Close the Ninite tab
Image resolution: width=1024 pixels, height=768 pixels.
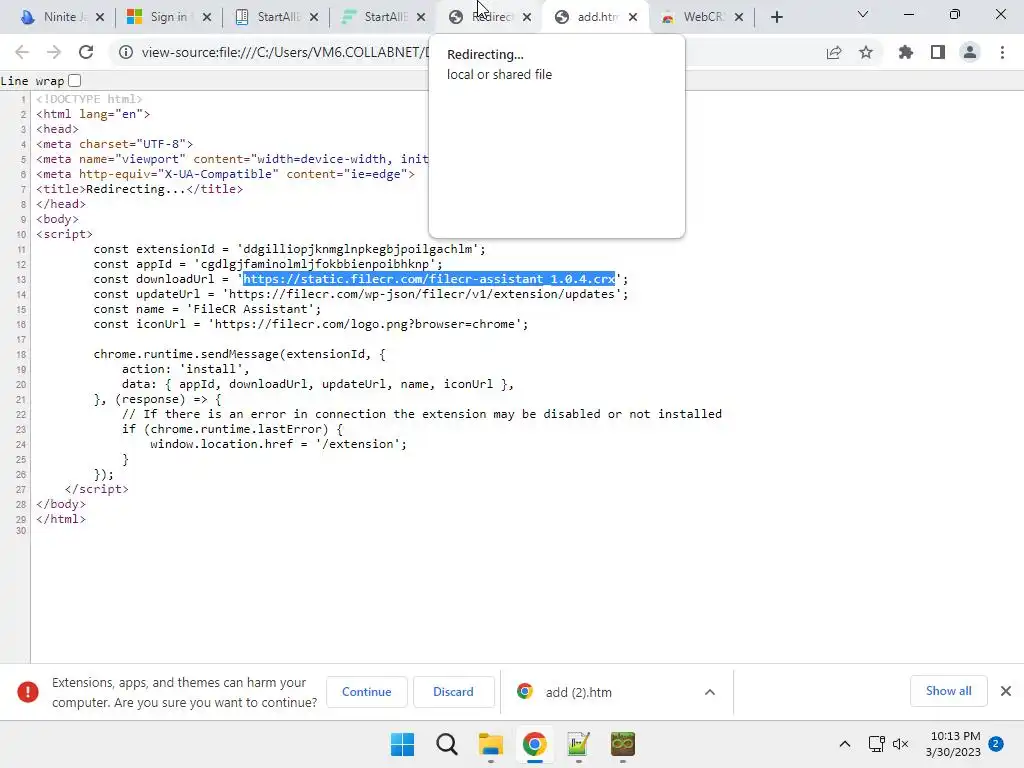pyautogui.click(x=100, y=17)
